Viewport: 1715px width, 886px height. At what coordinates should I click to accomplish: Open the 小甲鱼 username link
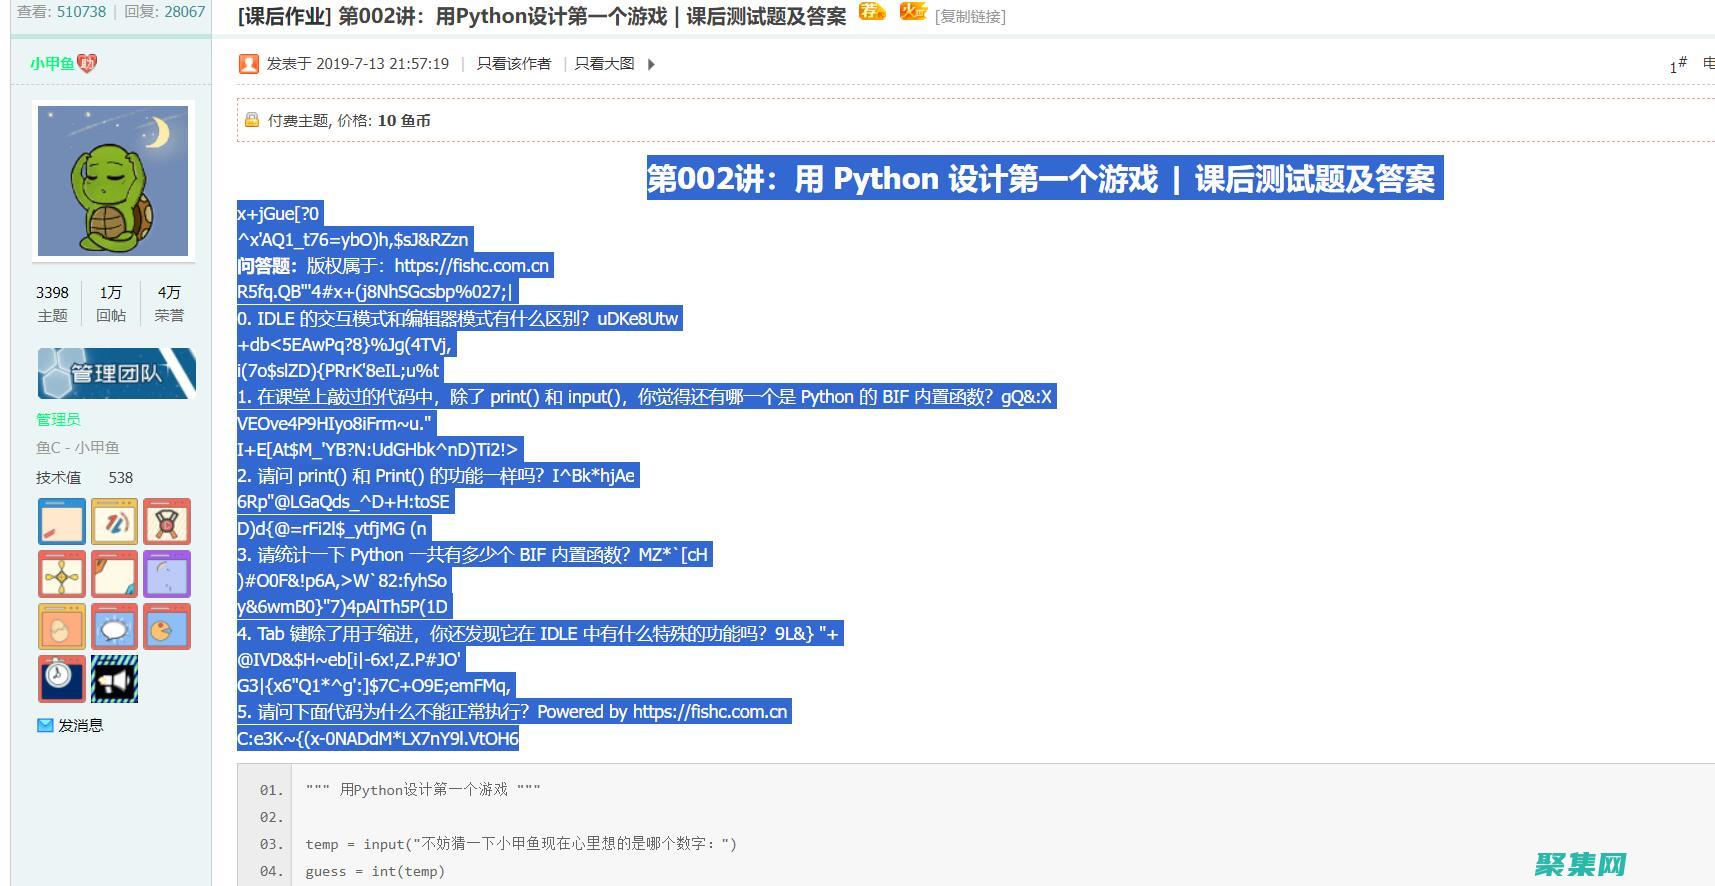(52, 64)
